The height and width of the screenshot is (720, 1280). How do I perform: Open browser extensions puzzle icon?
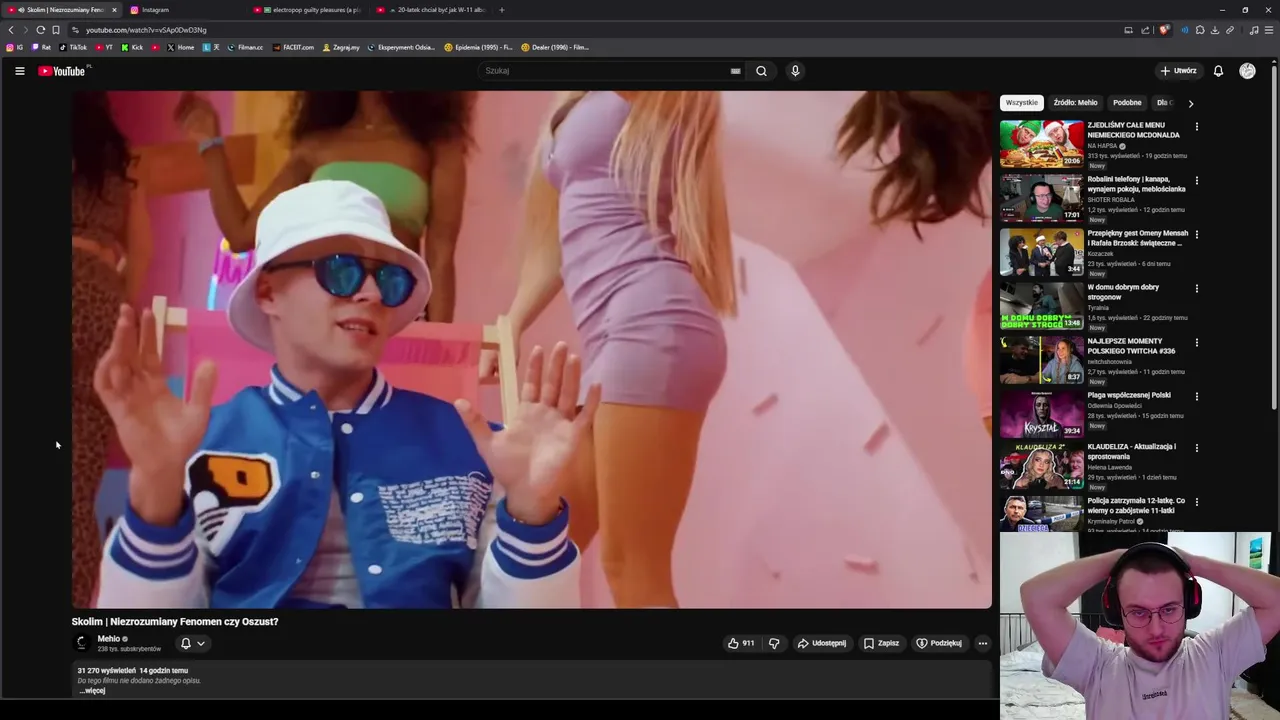pyautogui.click(x=1200, y=30)
